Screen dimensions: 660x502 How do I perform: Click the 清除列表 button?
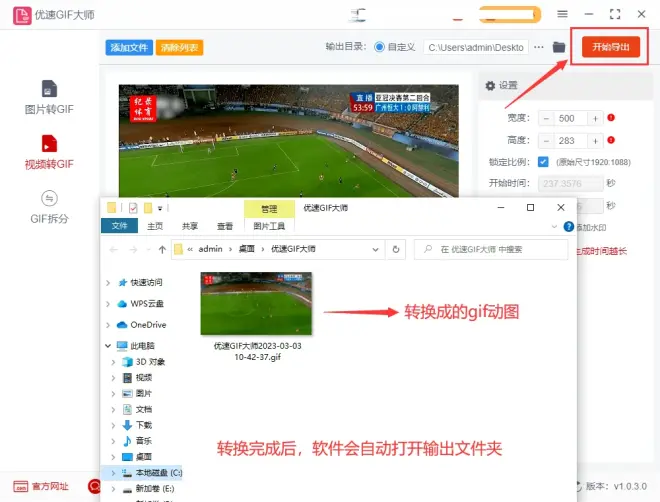(179, 48)
